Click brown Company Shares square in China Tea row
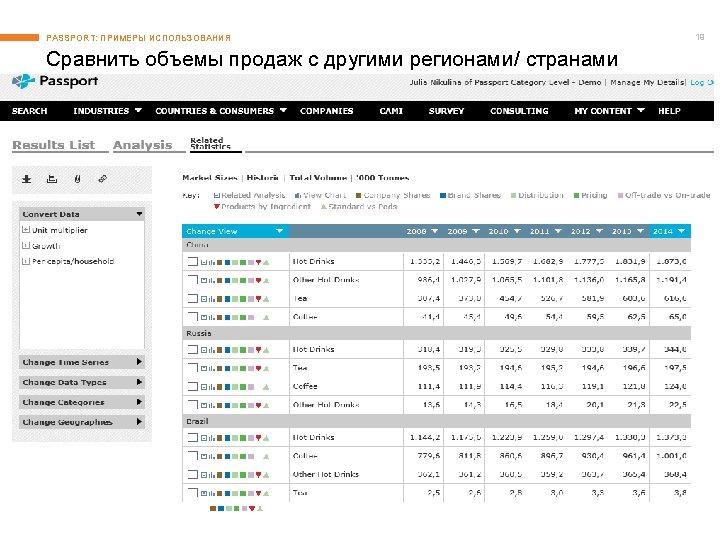This screenshot has width=720, height=540. (219, 299)
